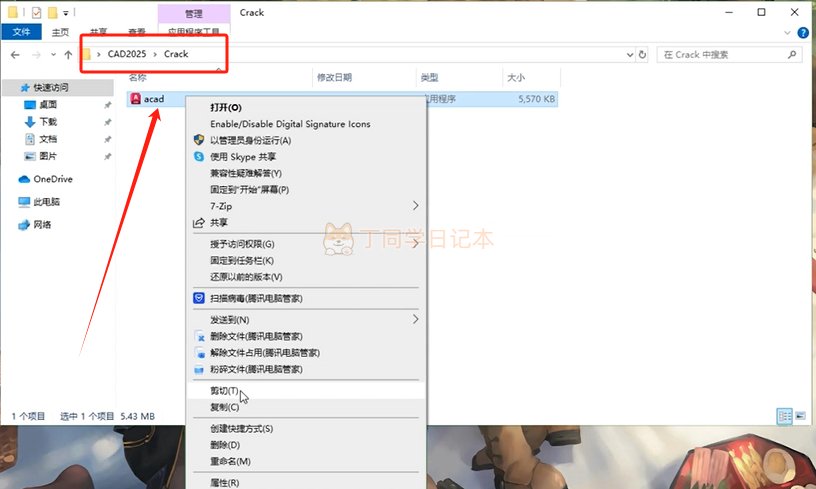816x489 pixels.
Task: Choose Enable/Disable Digital Signature Icons
Action: click(x=307, y=124)
